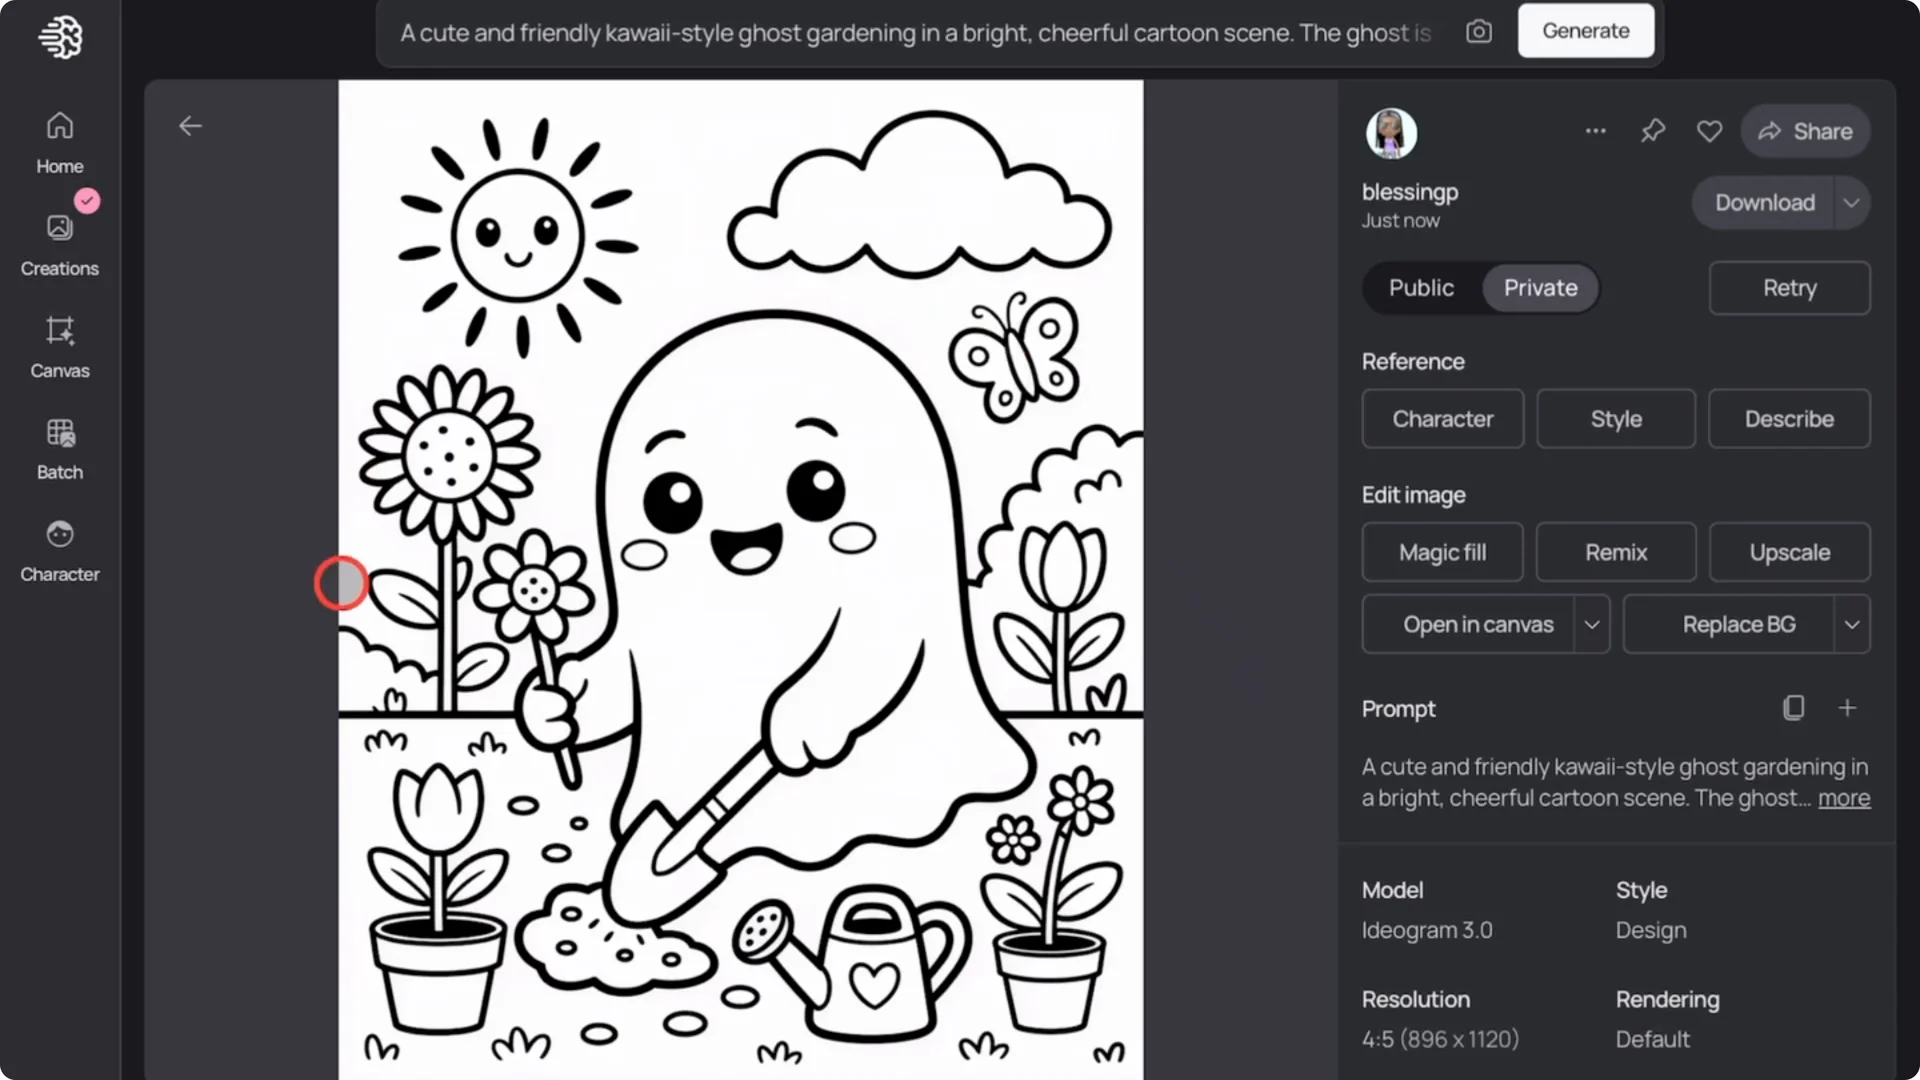Keep the image Private

click(1539, 288)
